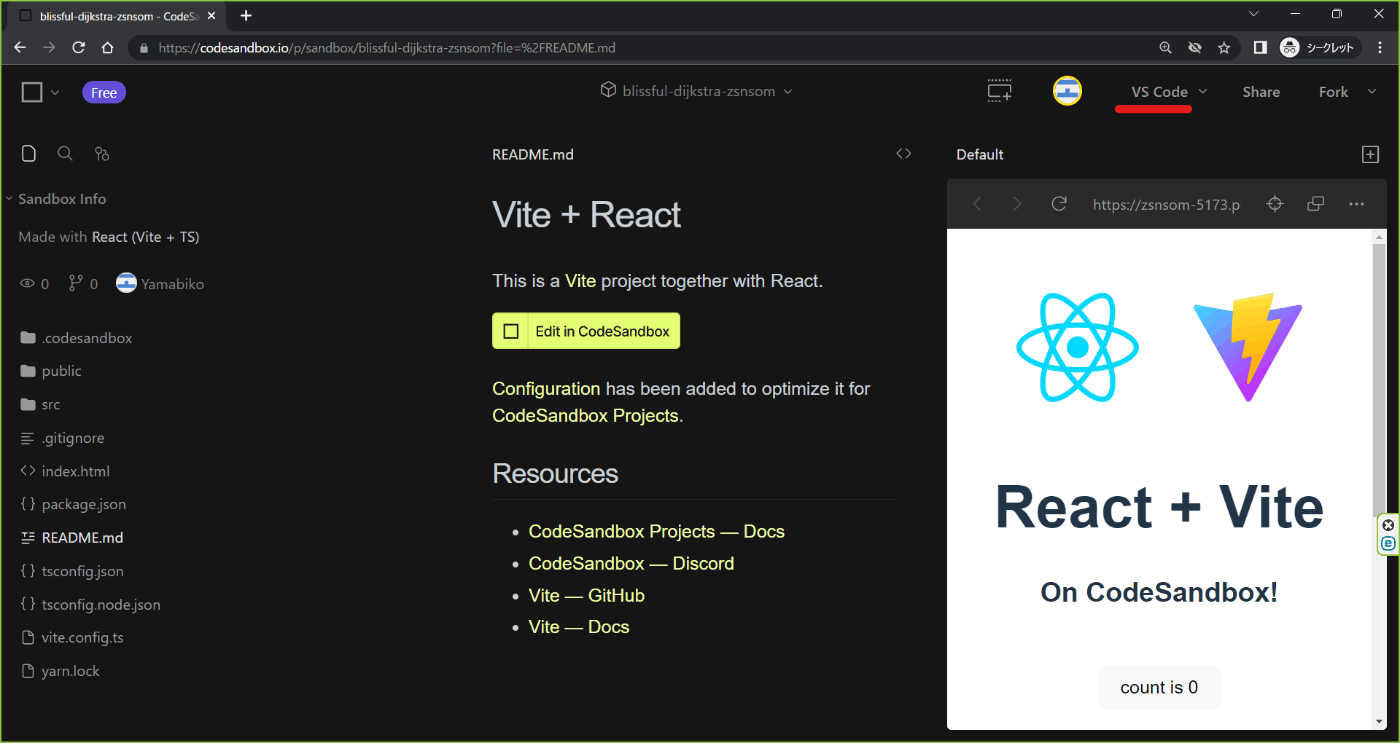1400x743 pixels.
Task: Open the user avatar in top bar
Action: tap(1067, 91)
